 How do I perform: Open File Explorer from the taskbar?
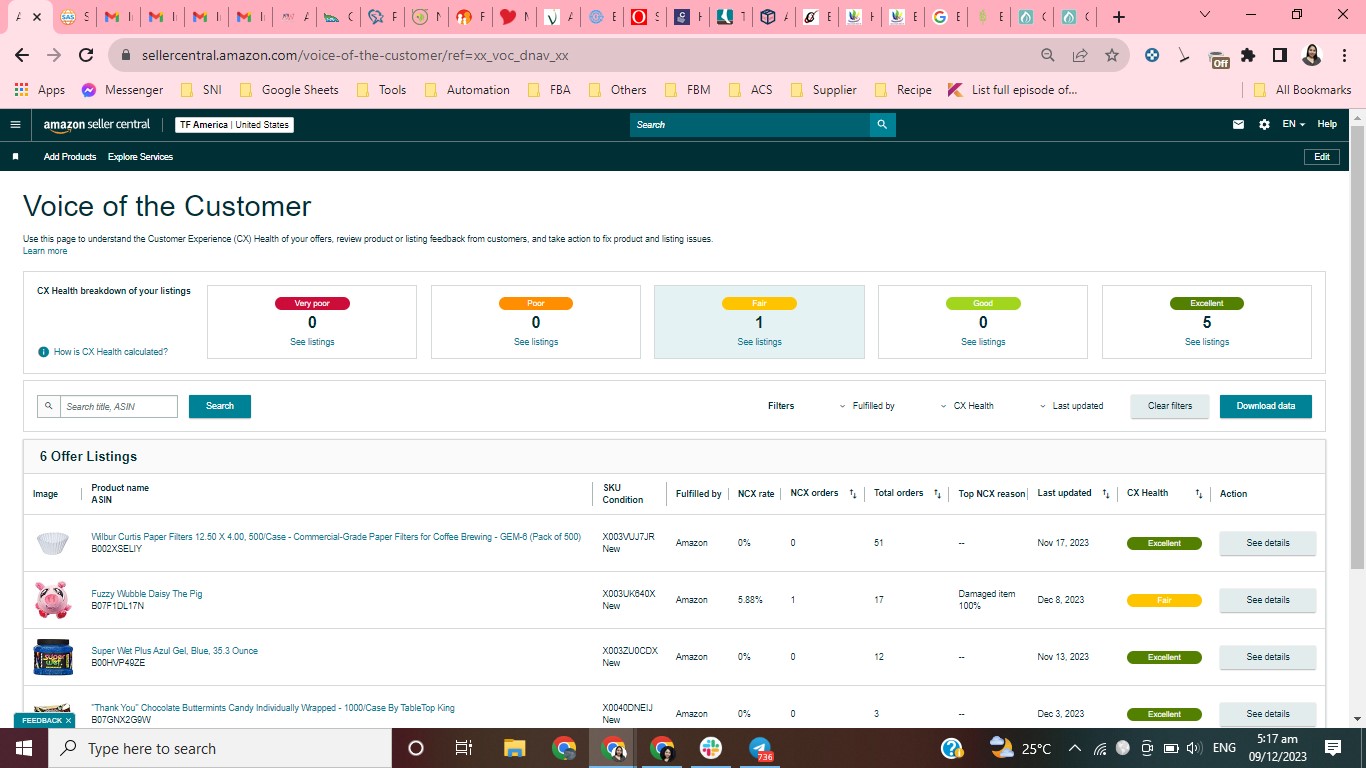(514, 748)
